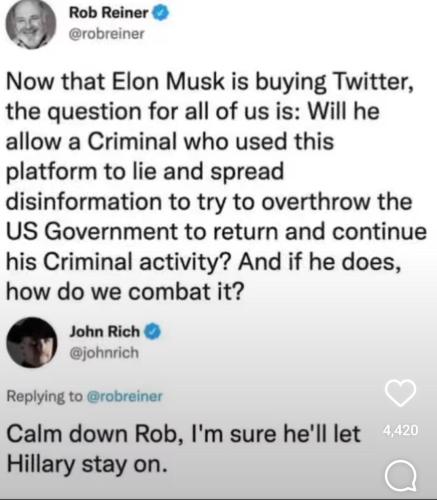Click the @johnrich handle
The height and width of the screenshot is (500, 437).
tap(104, 353)
